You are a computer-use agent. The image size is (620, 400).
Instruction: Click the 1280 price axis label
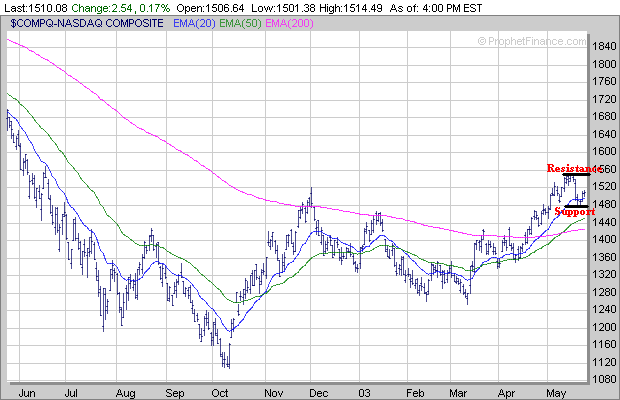604,292
